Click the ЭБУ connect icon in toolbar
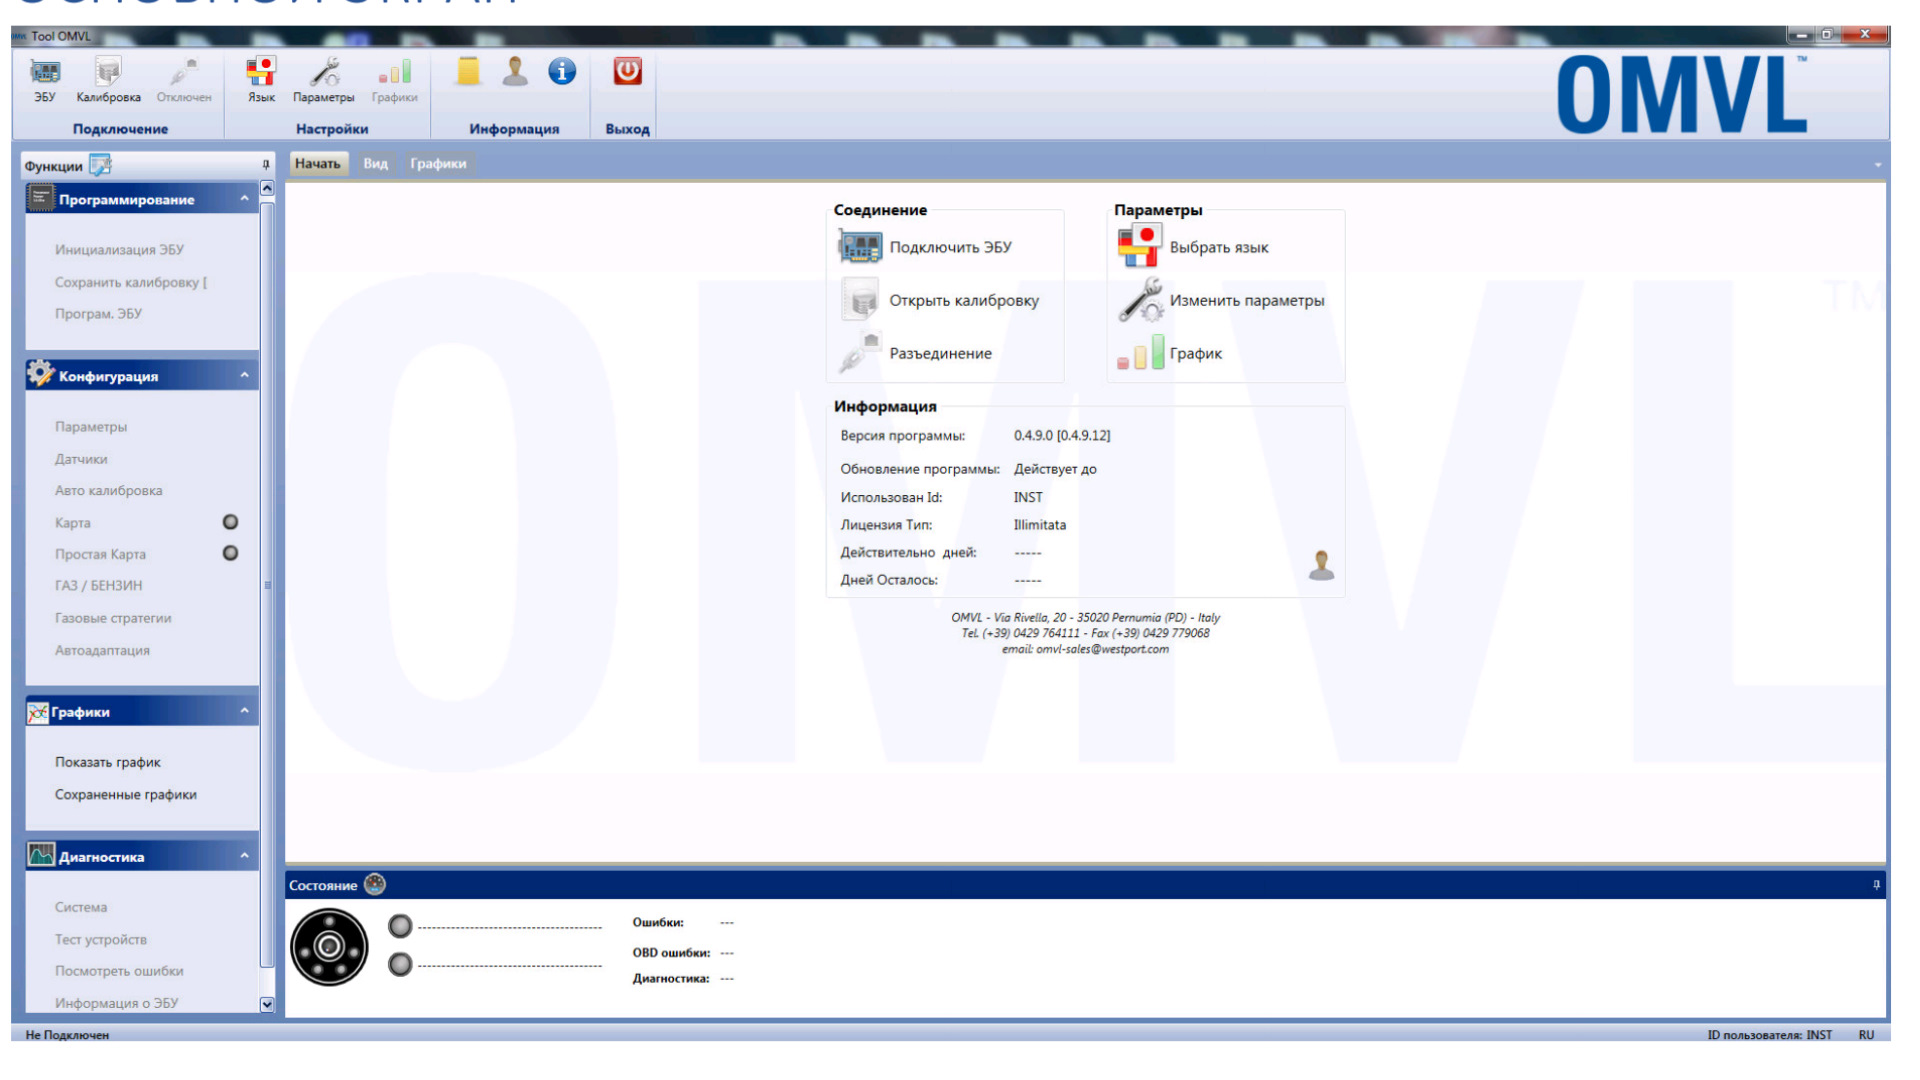 45,73
